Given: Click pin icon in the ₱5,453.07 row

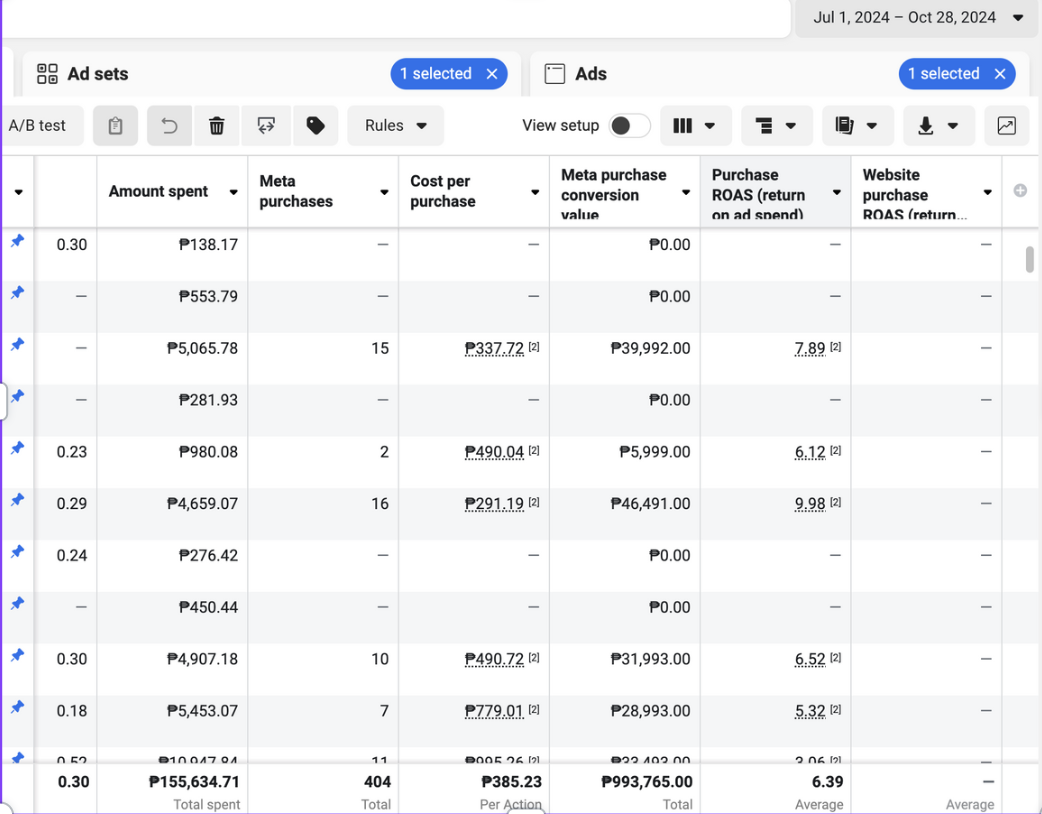Looking at the screenshot, I should [17, 708].
